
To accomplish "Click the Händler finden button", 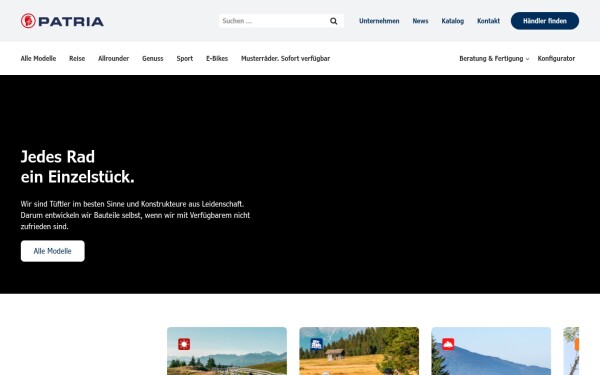I will (545, 21).
